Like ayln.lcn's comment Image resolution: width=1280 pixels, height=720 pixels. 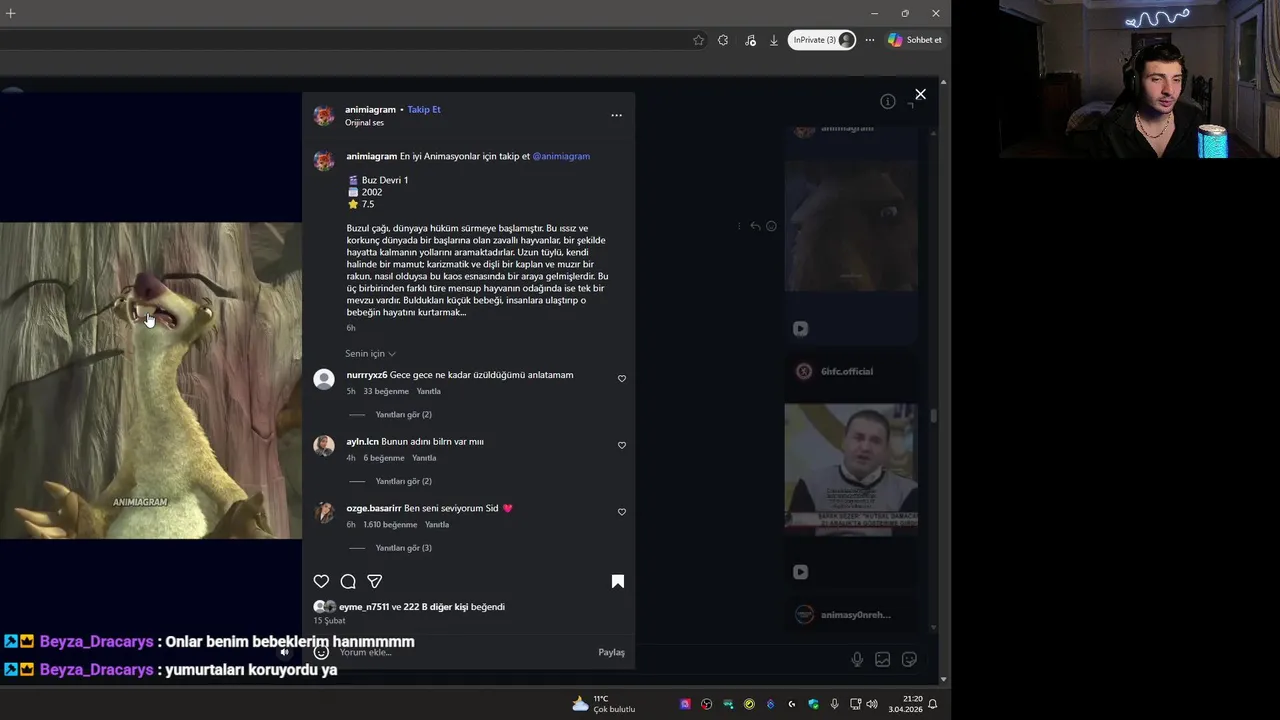622,445
